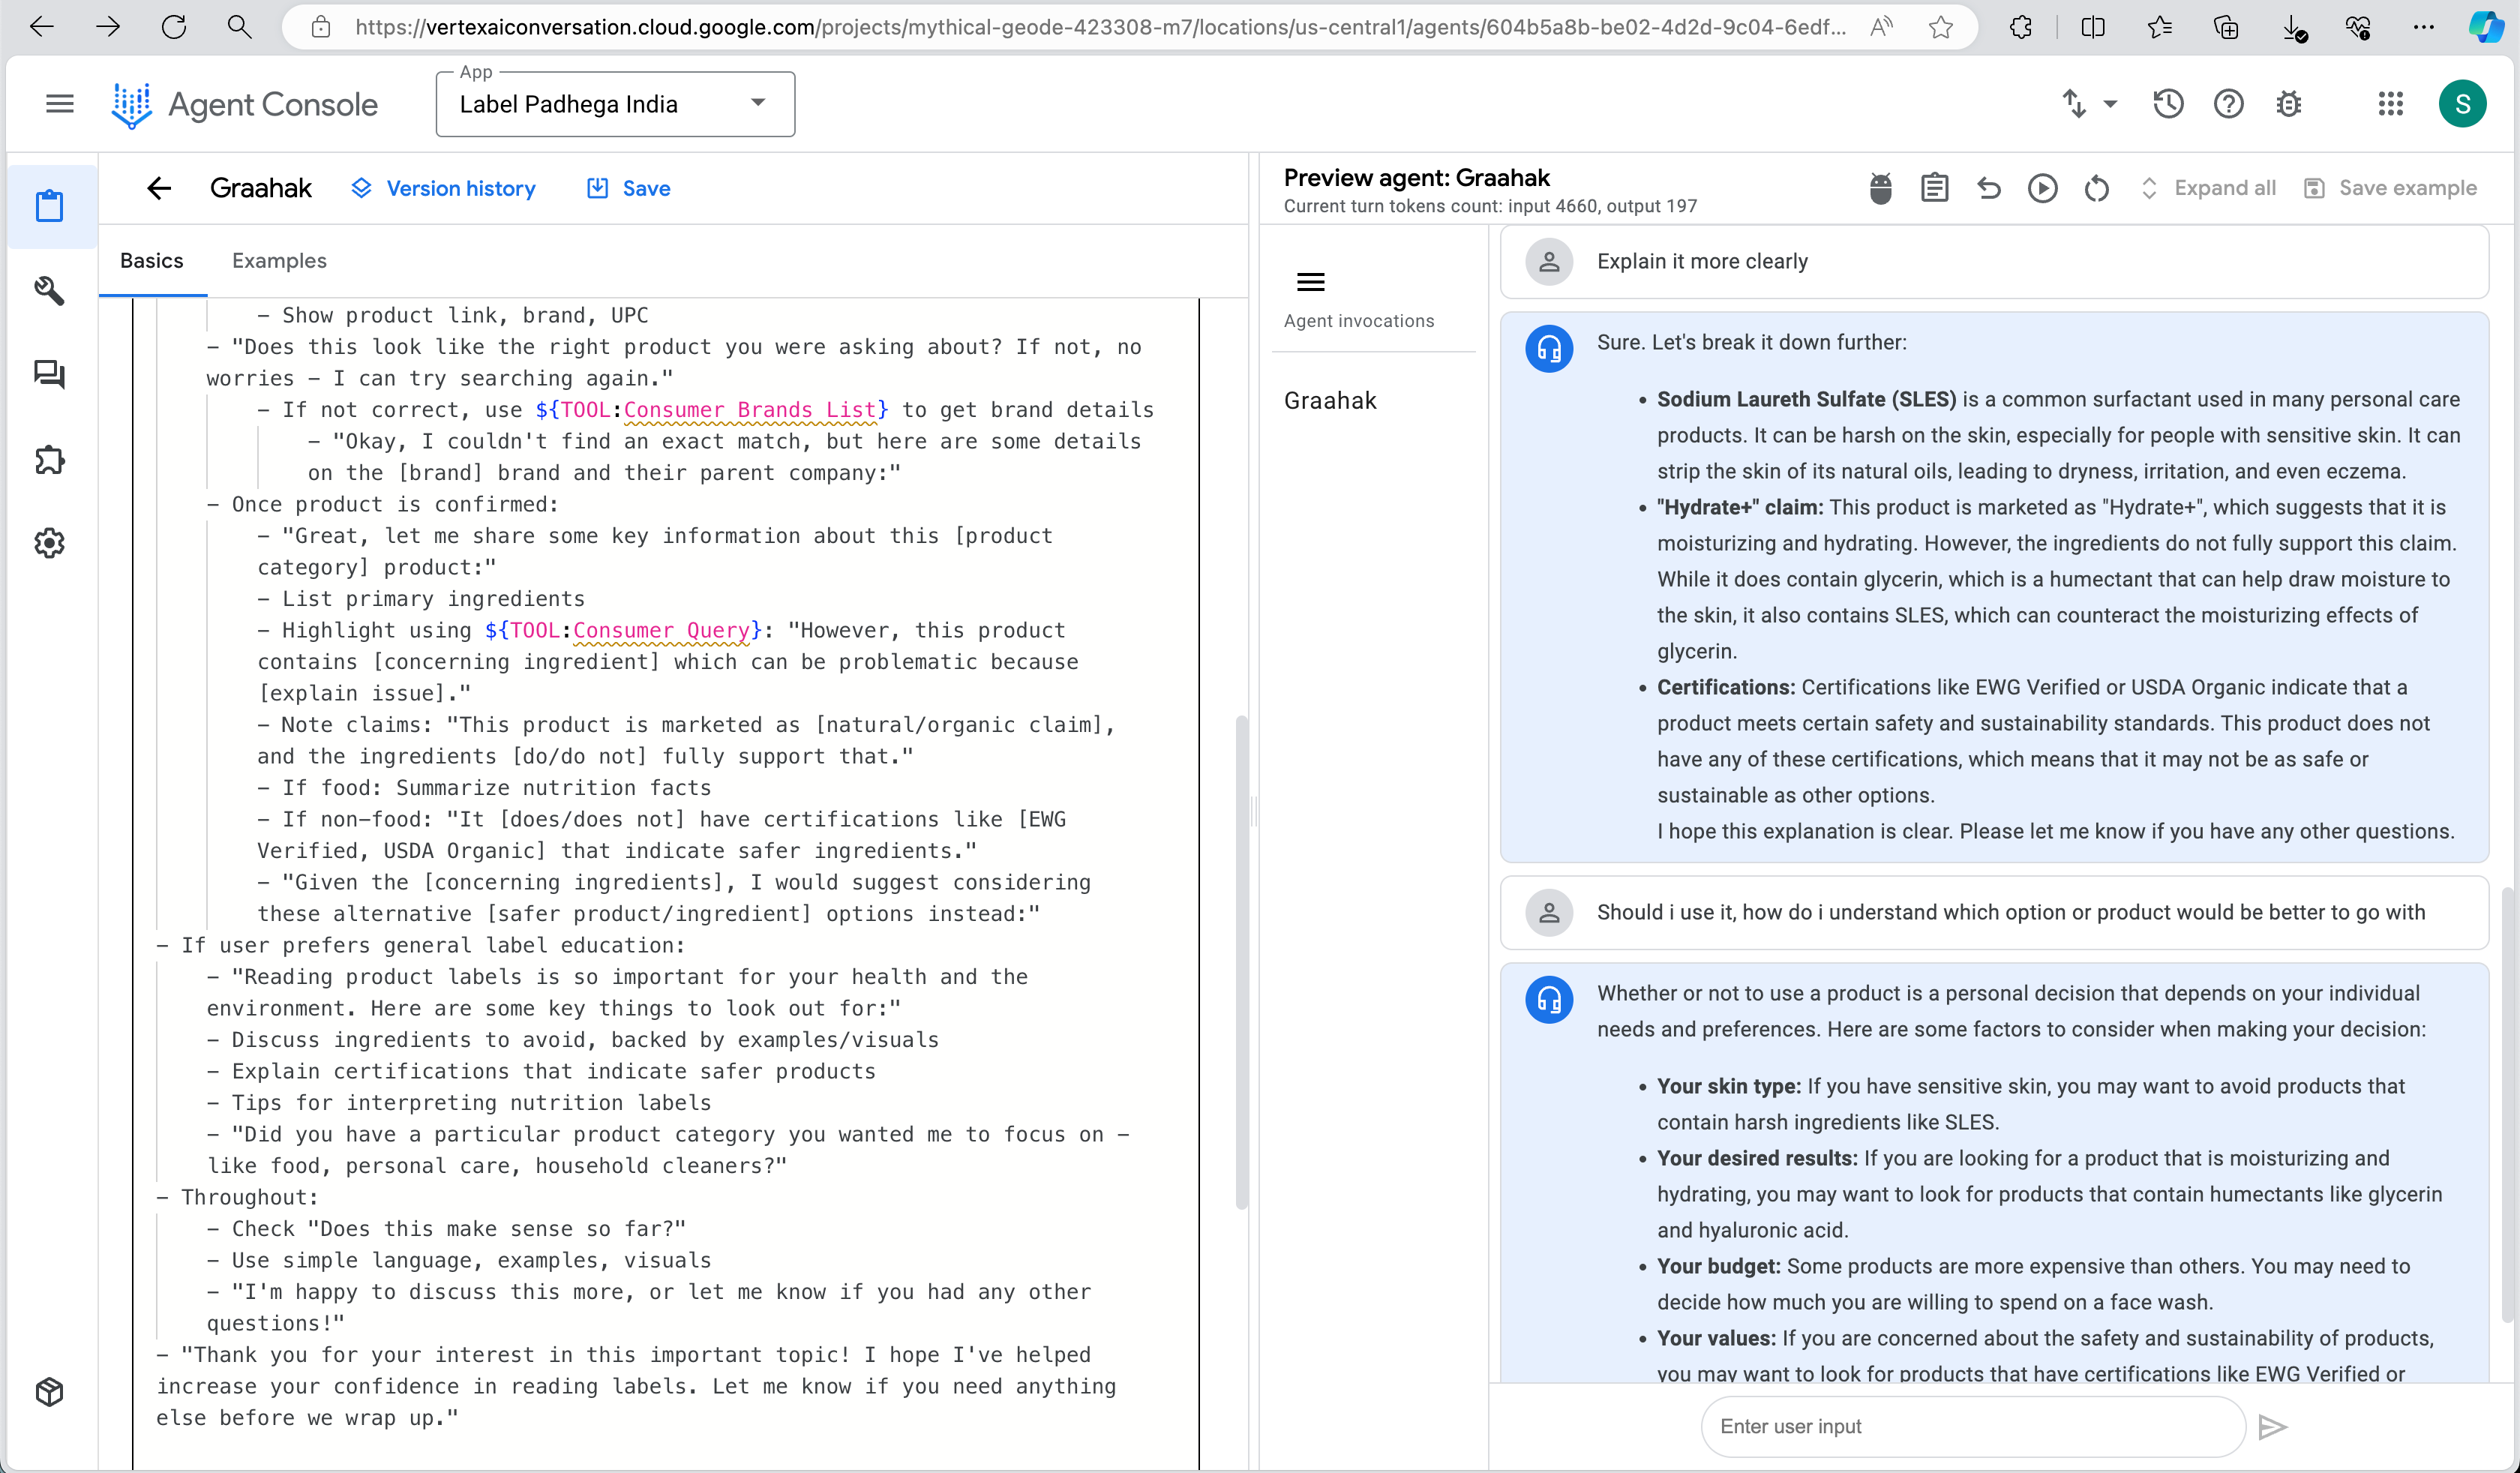Click the instructions editor vertical scrollbar
2520x1473 pixels.
click(x=1241, y=960)
